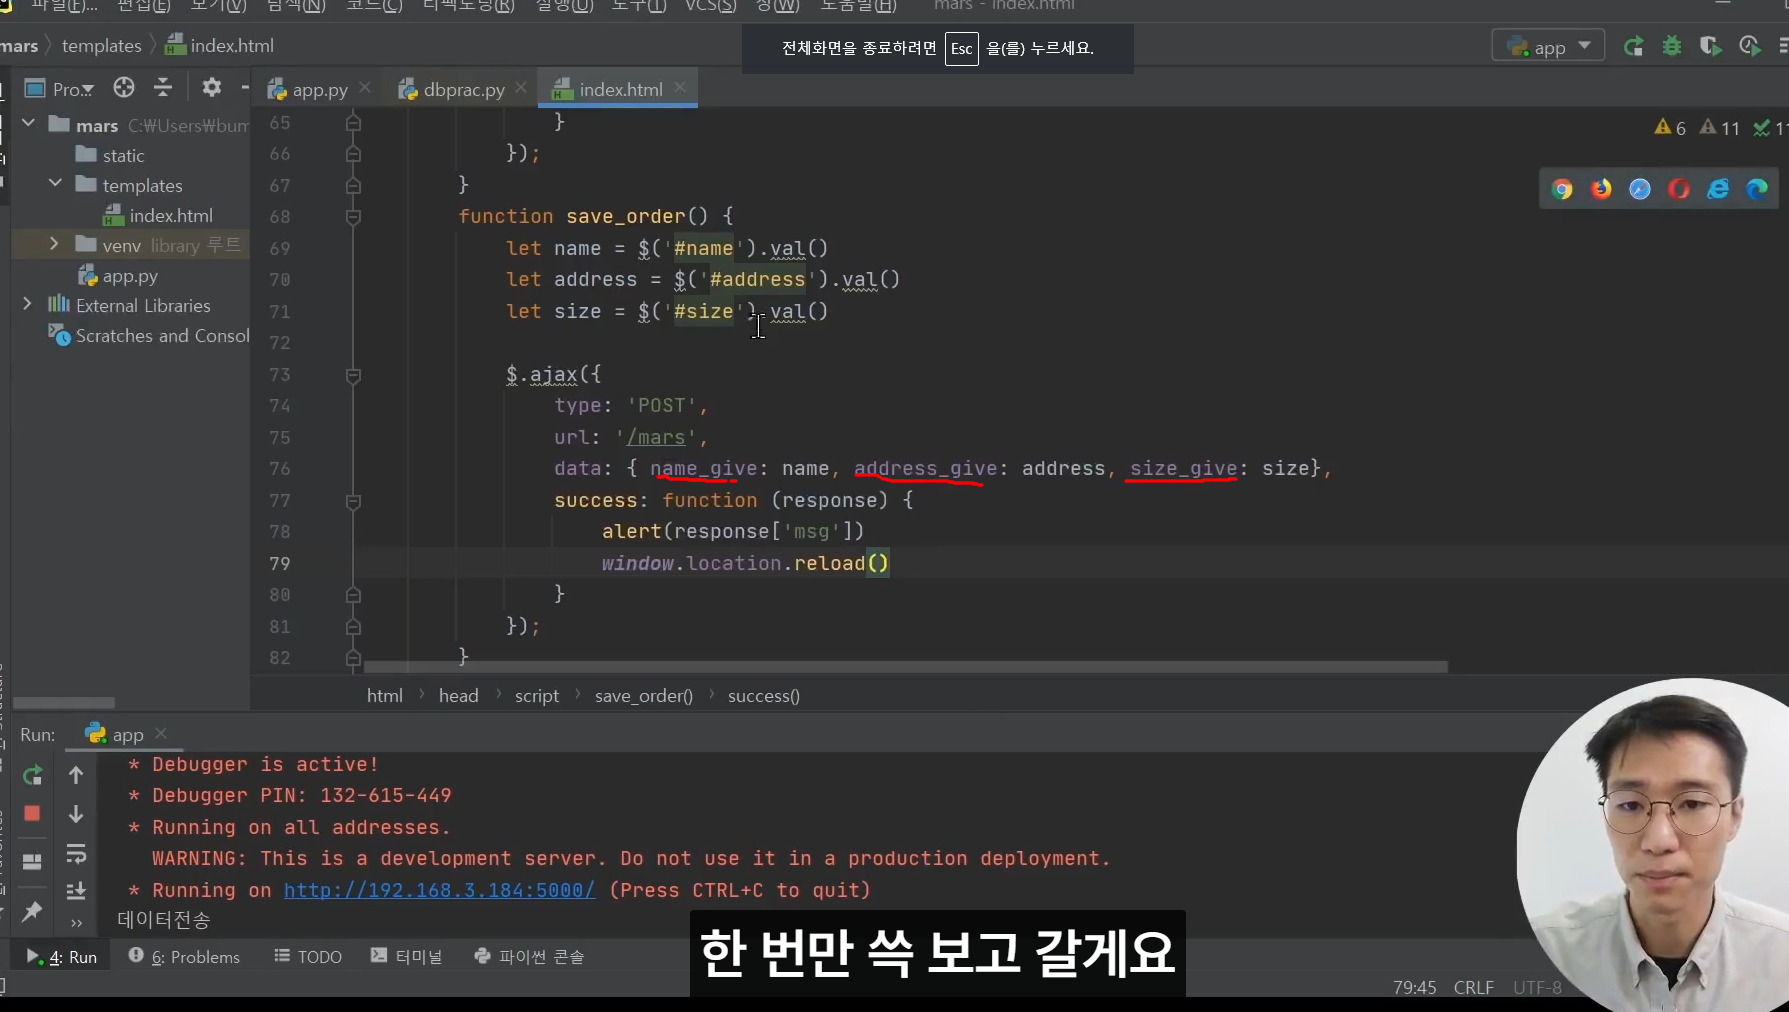
Task: Click the '/mars' url text on line 75
Action: coord(656,437)
